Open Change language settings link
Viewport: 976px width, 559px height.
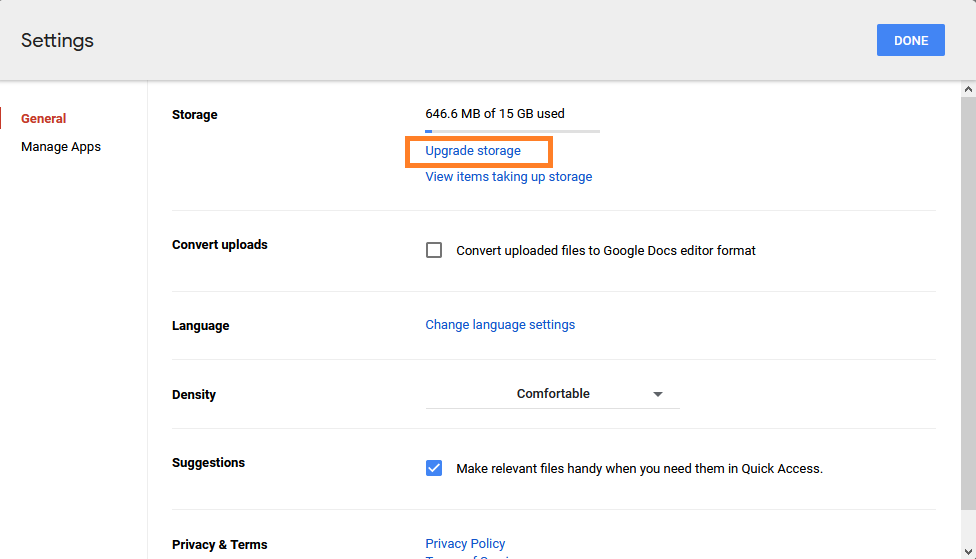coord(500,325)
